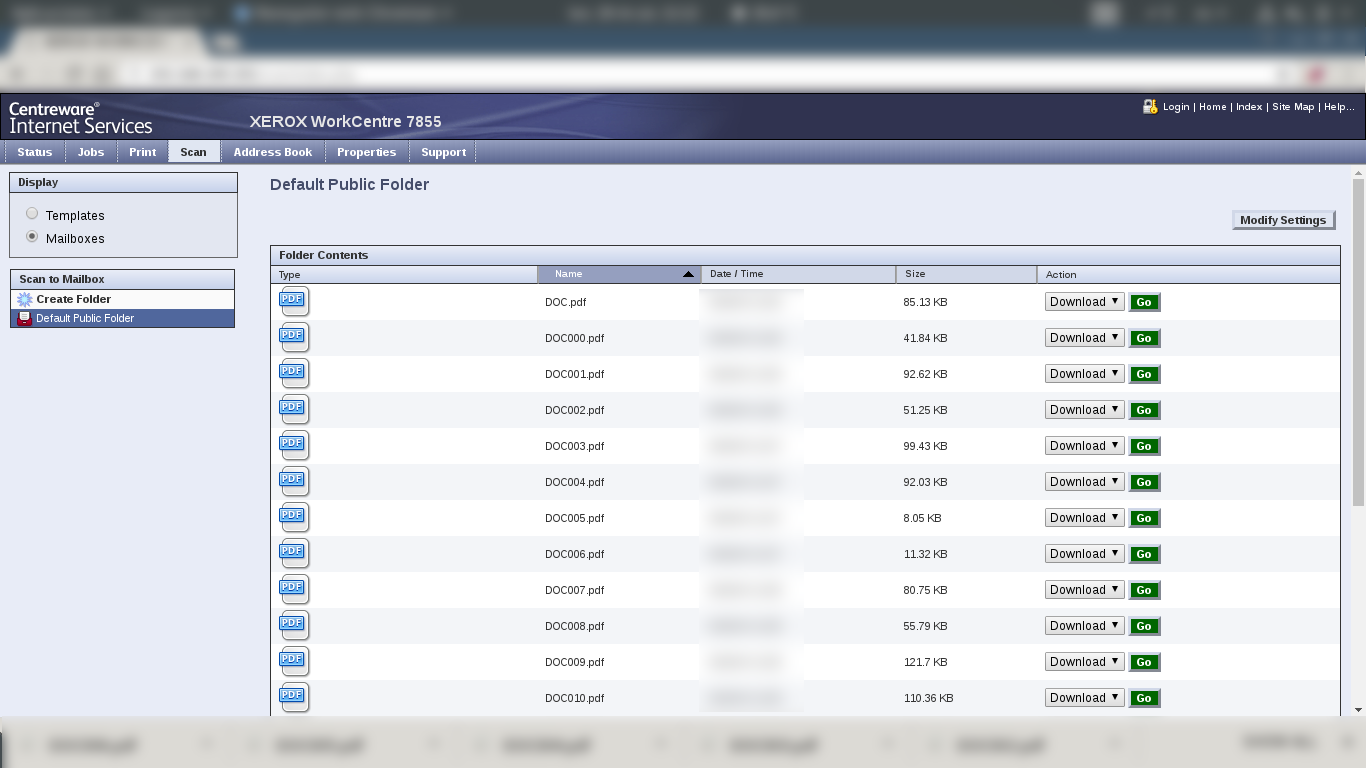This screenshot has height=768, width=1366.
Task: Click the PDF icon for DOC002.pdf
Action: pos(294,409)
